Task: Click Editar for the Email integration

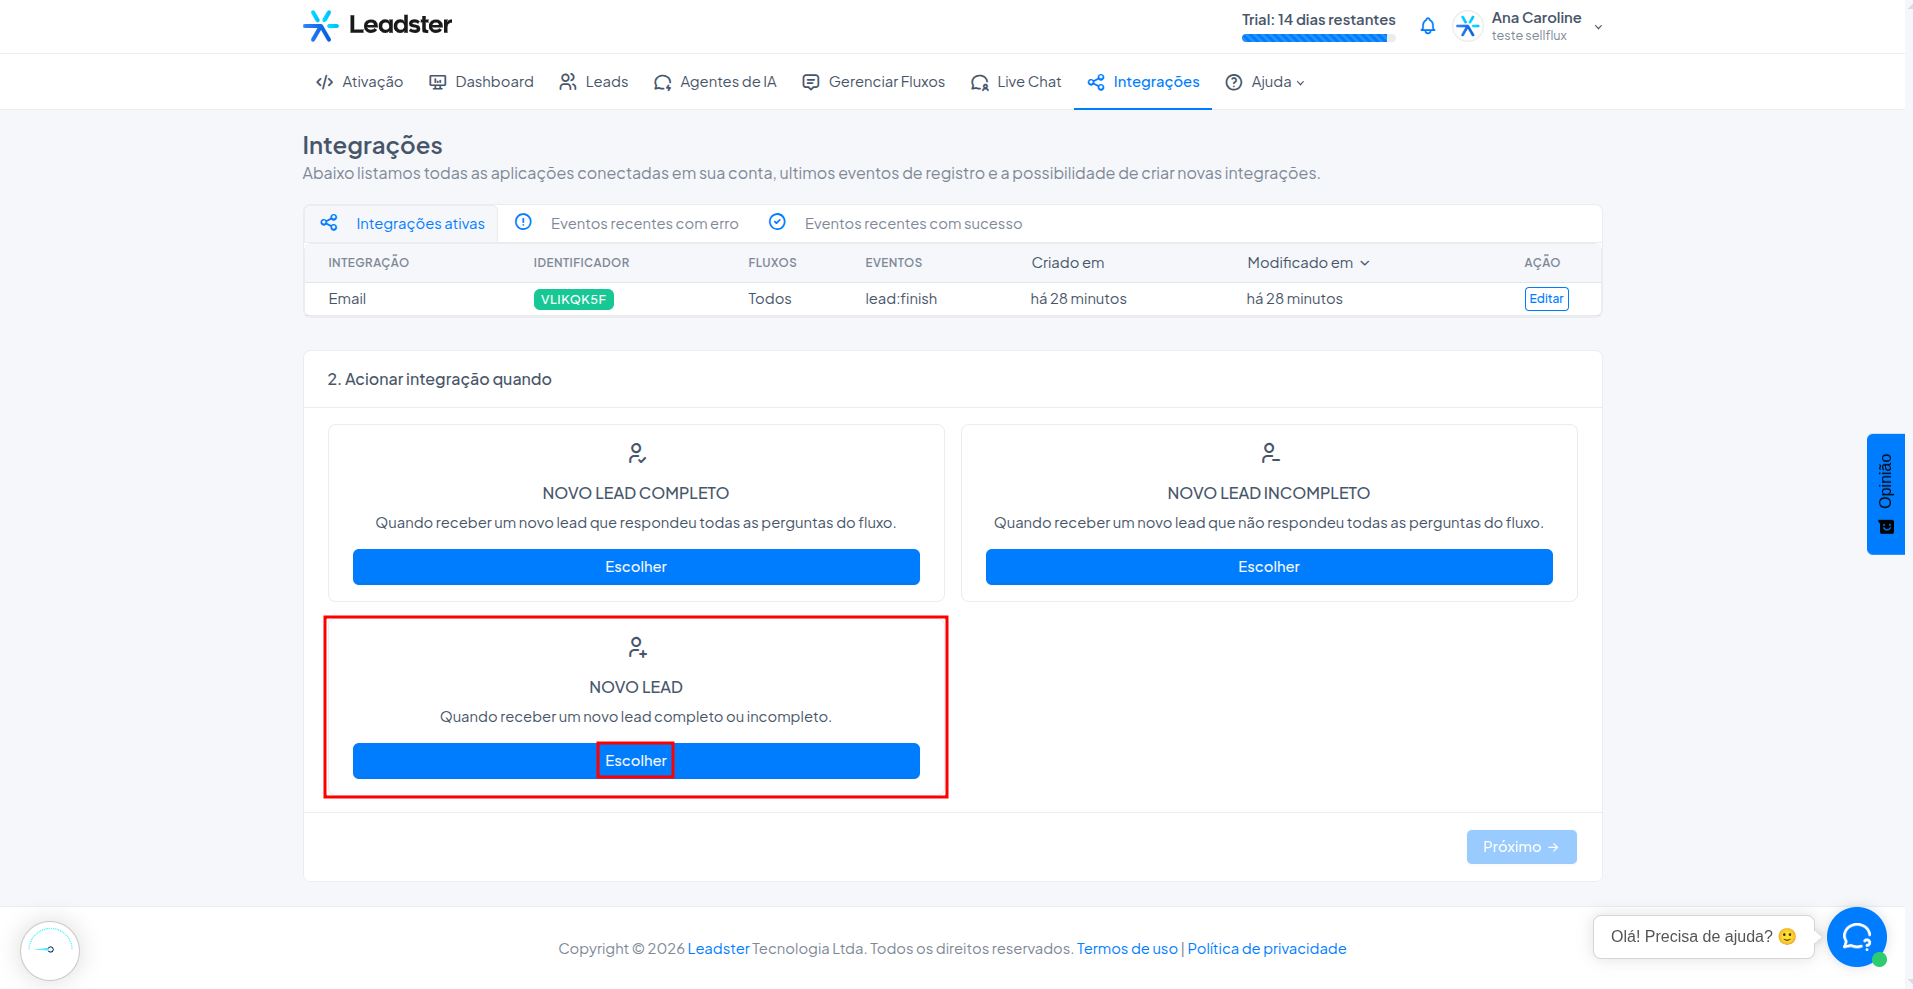Action: pos(1546,299)
